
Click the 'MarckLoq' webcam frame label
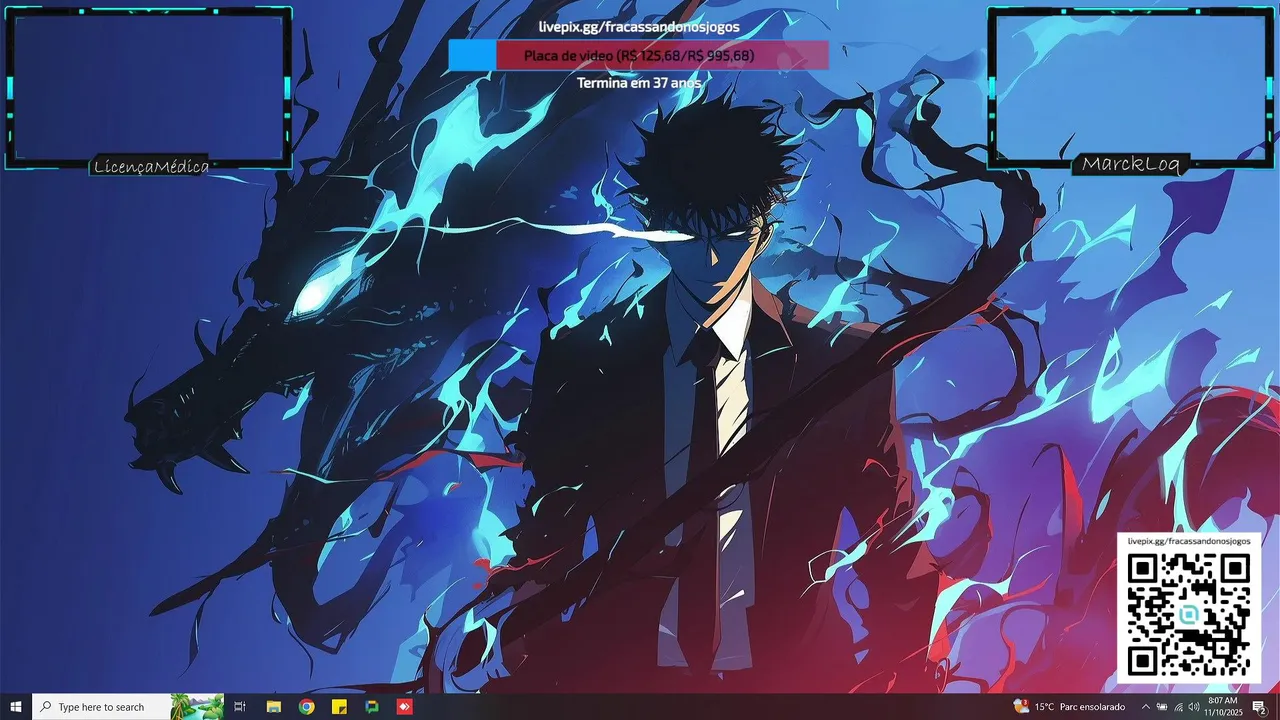pyautogui.click(x=1131, y=164)
